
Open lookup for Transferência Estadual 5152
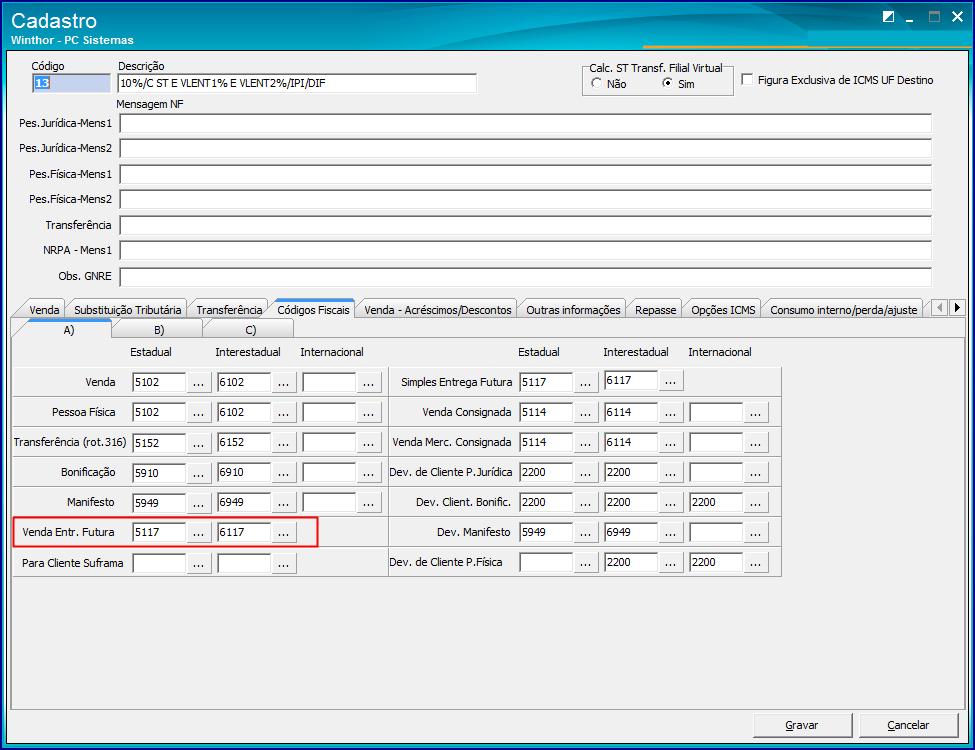198,443
